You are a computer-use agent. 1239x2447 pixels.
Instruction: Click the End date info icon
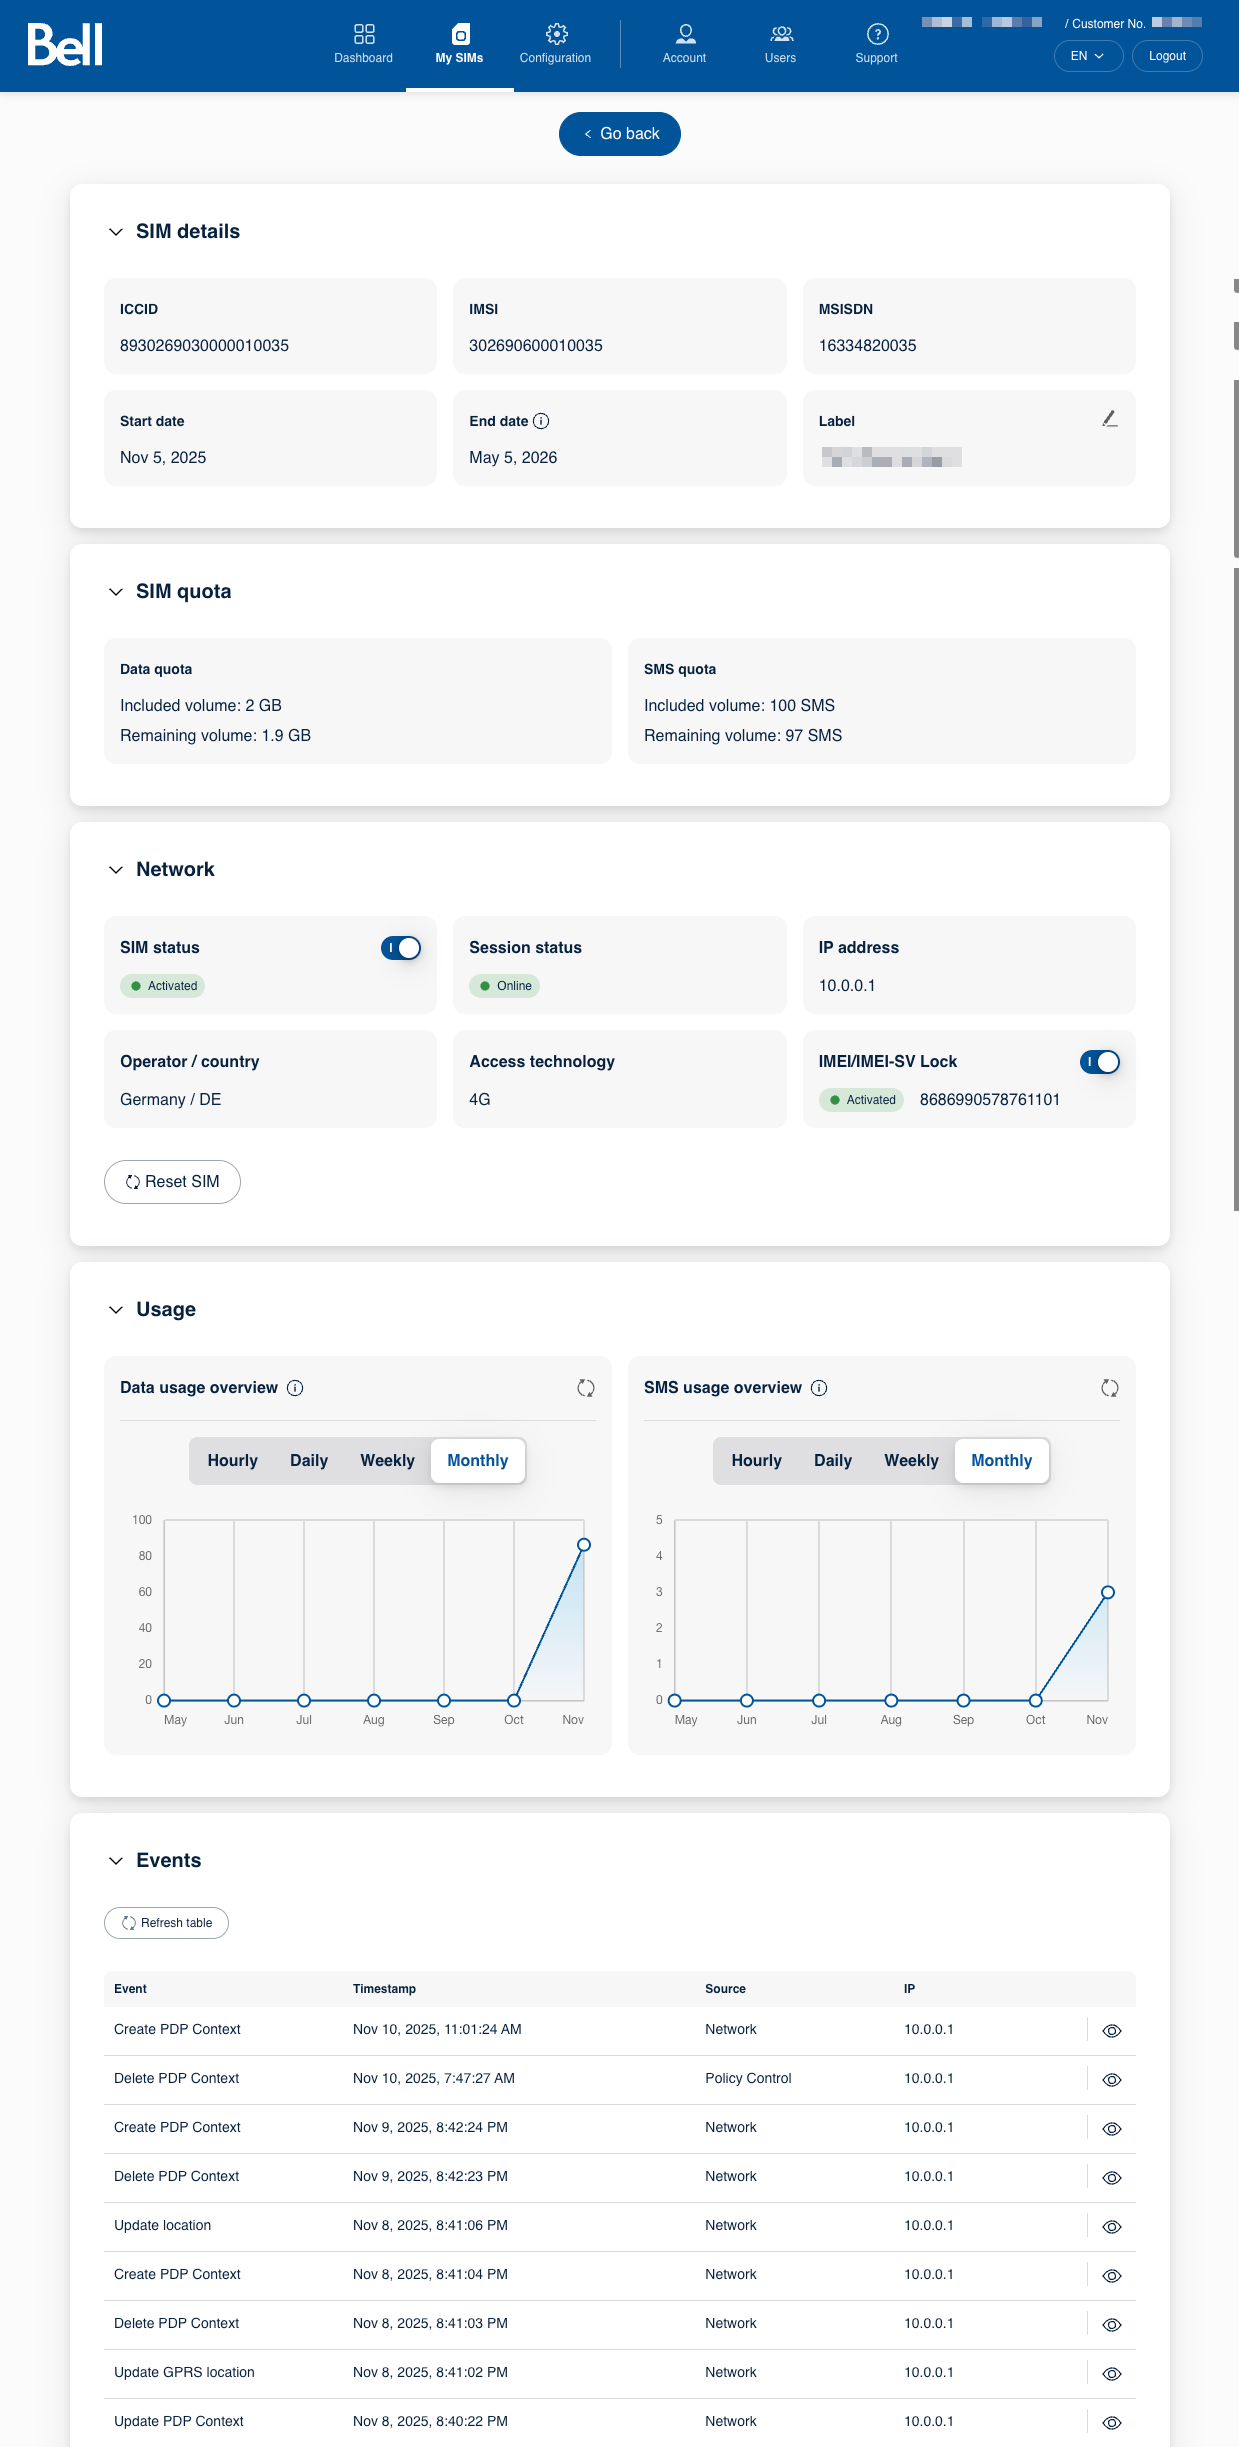pyautogui.click(x=541, y=421)
